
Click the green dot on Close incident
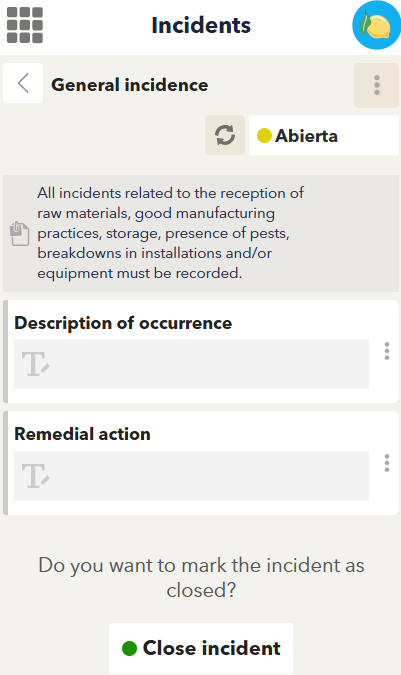[130, 648]
